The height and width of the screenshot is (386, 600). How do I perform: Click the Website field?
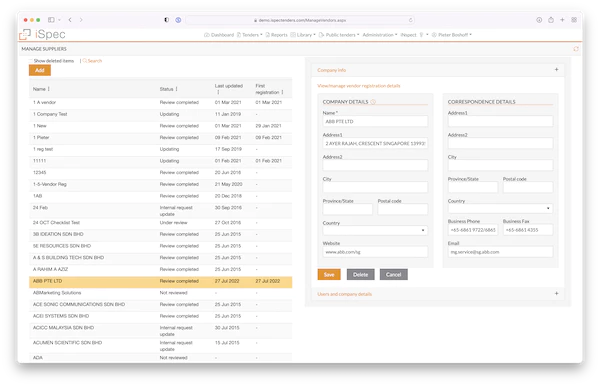(375, 252)
